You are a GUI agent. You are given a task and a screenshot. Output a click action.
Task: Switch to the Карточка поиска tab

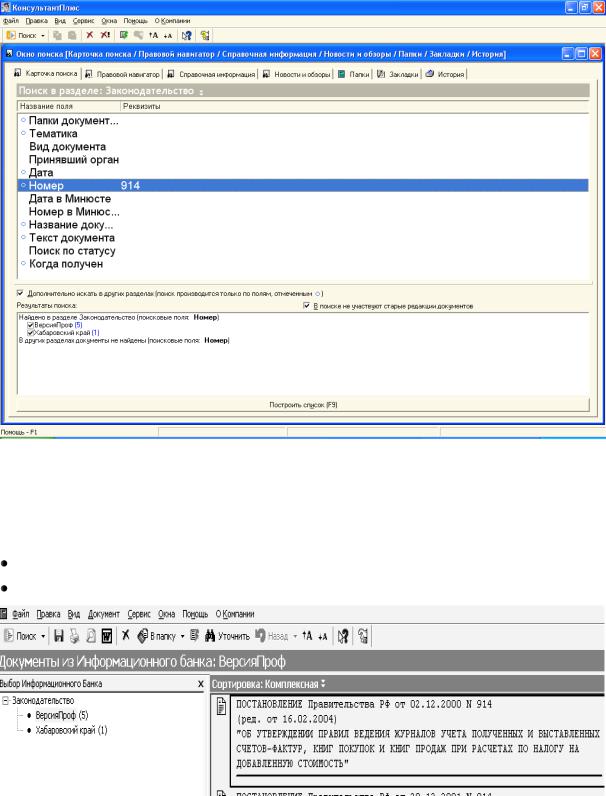pos(46,74)
